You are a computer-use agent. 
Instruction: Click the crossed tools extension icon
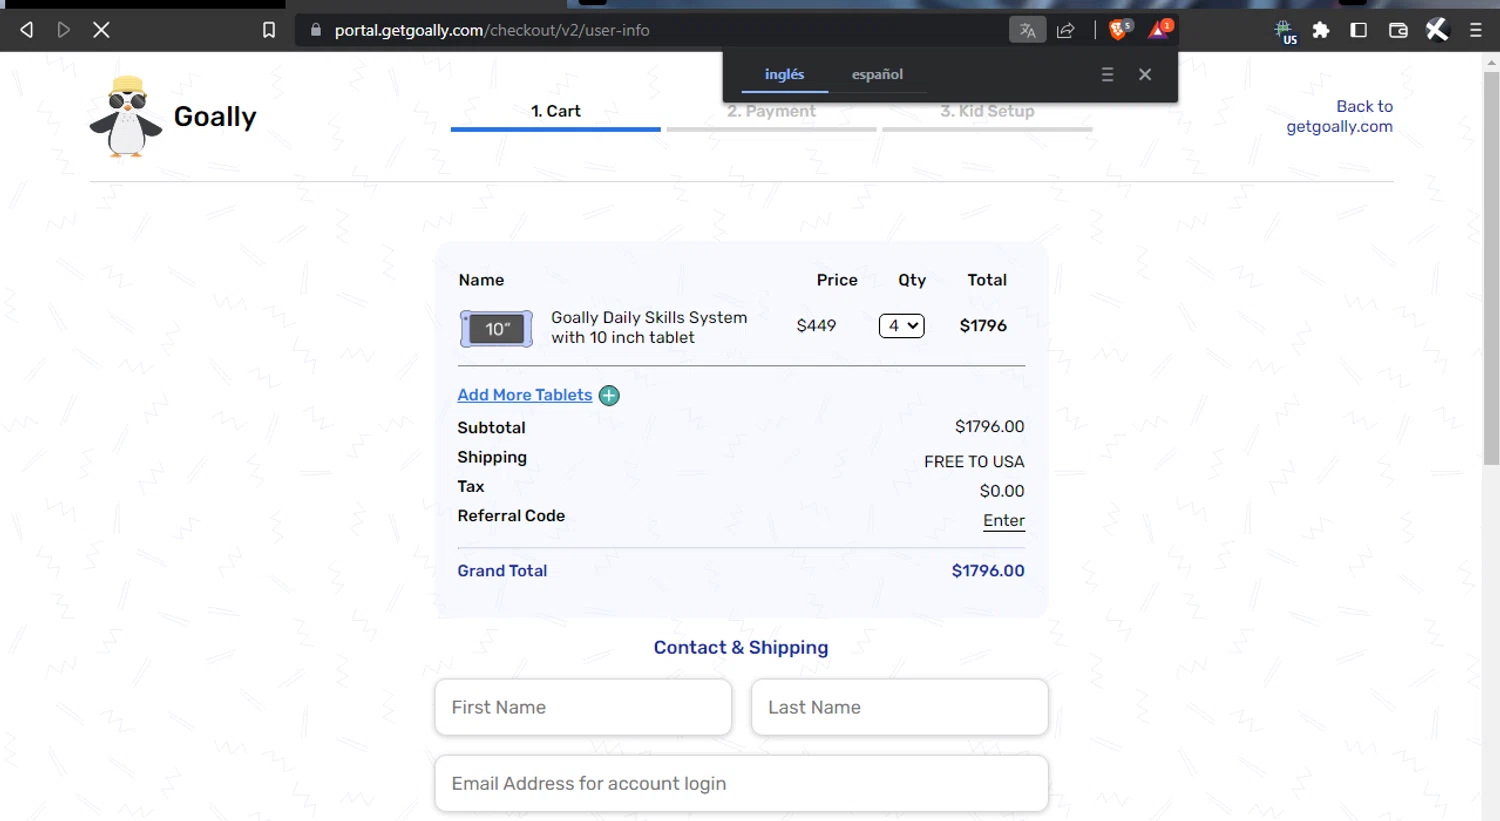coord(1437,30)
